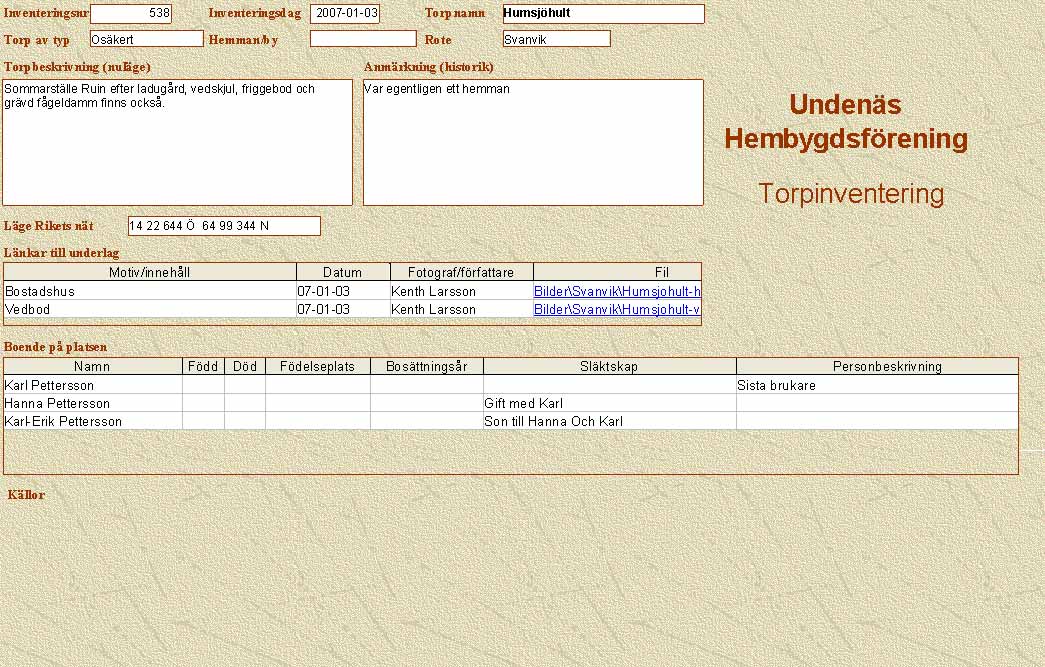Open the Vedbod image file link
Screen dimensions: 1045x667
(616, 309)
